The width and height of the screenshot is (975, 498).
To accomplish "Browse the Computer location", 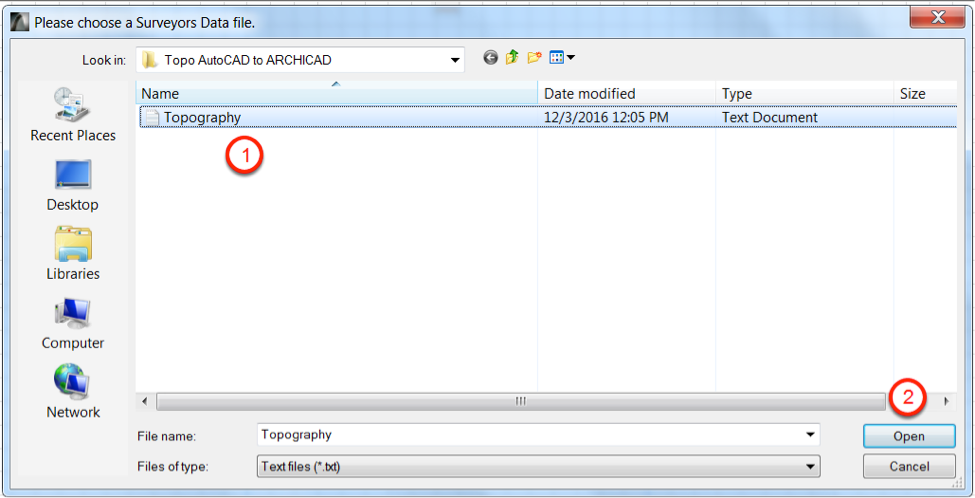I will click(73, 324).
